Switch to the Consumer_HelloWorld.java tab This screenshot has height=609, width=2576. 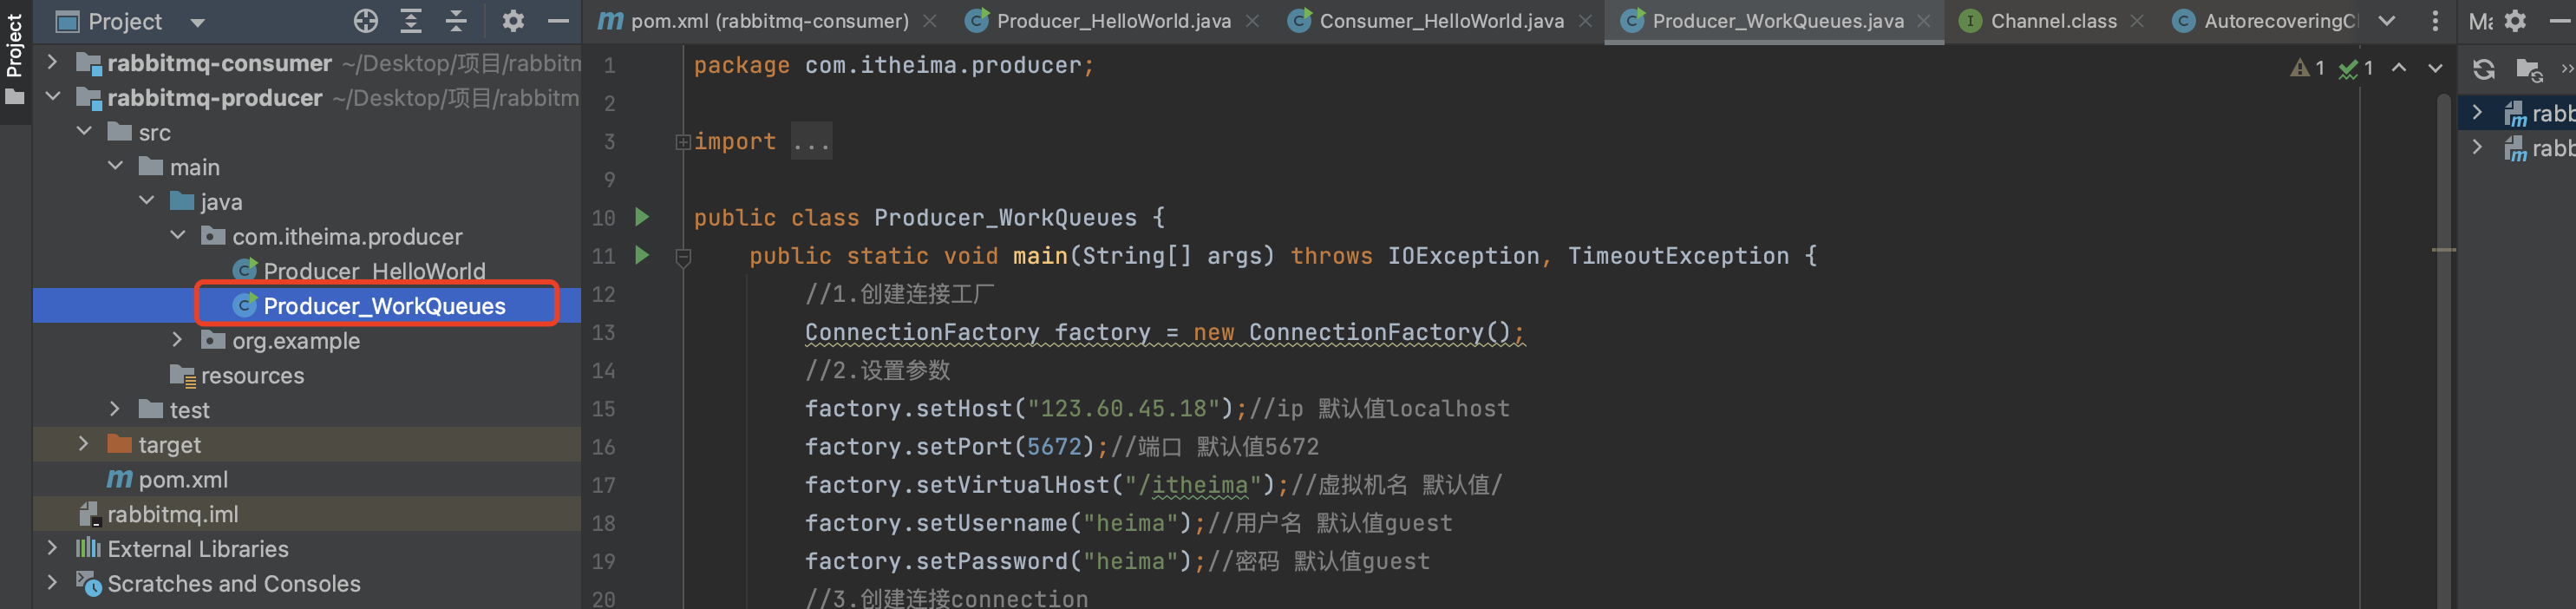coord(1440,21)
